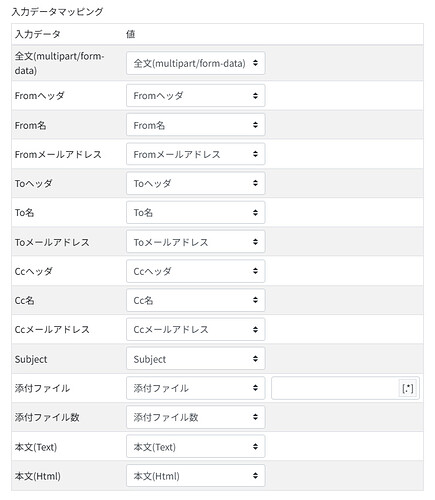The height and width of the screenshot is (500, 435).
Task: Open the Ccメールアドレス dropdown
Action: [x=196, y=330]
